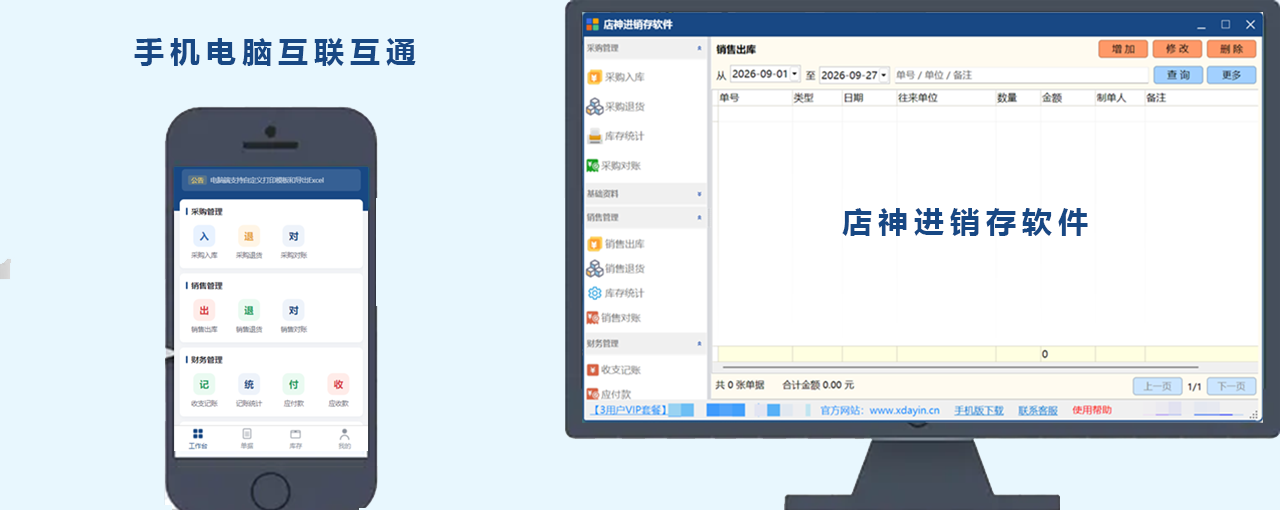1280x510 pixels.
Task: Open the 使用帮助 link
Action: click(1091, 410)
